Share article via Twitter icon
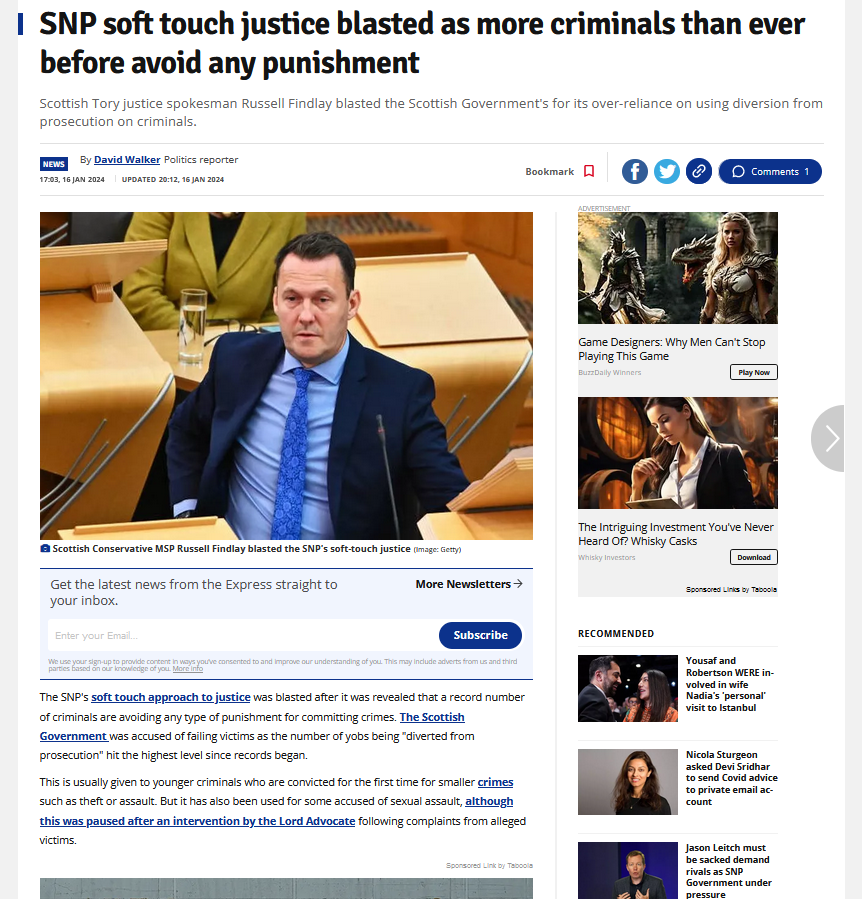The image size is (862, 899). pyautogui.click(x=666, y=171)
